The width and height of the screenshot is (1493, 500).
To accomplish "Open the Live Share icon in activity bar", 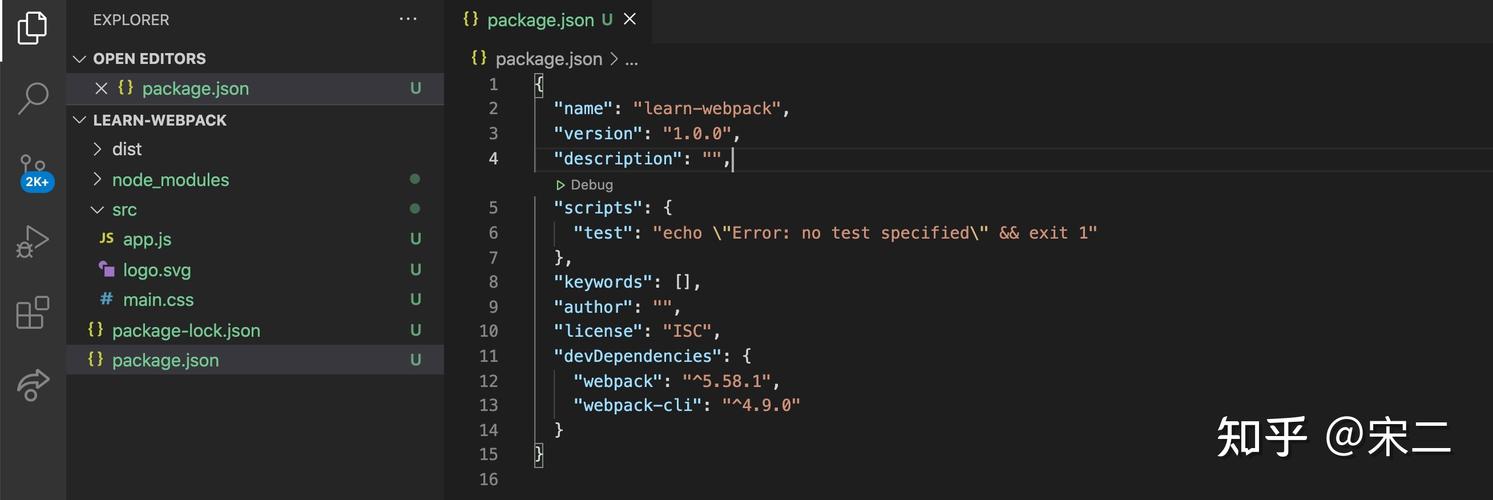I will [33, 384].
